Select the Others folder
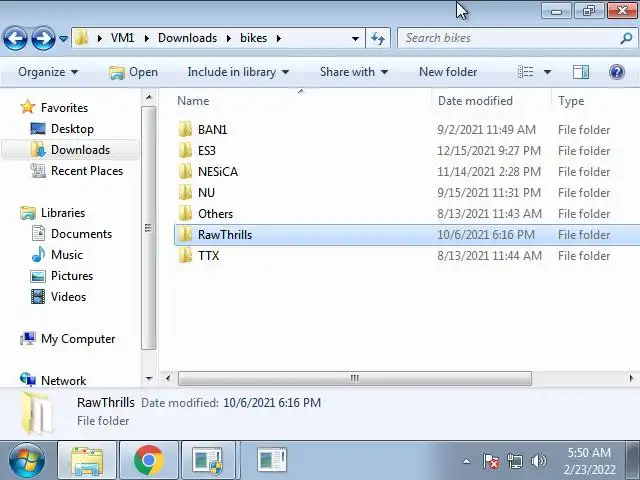640x480 pixels. coord(215,213)
